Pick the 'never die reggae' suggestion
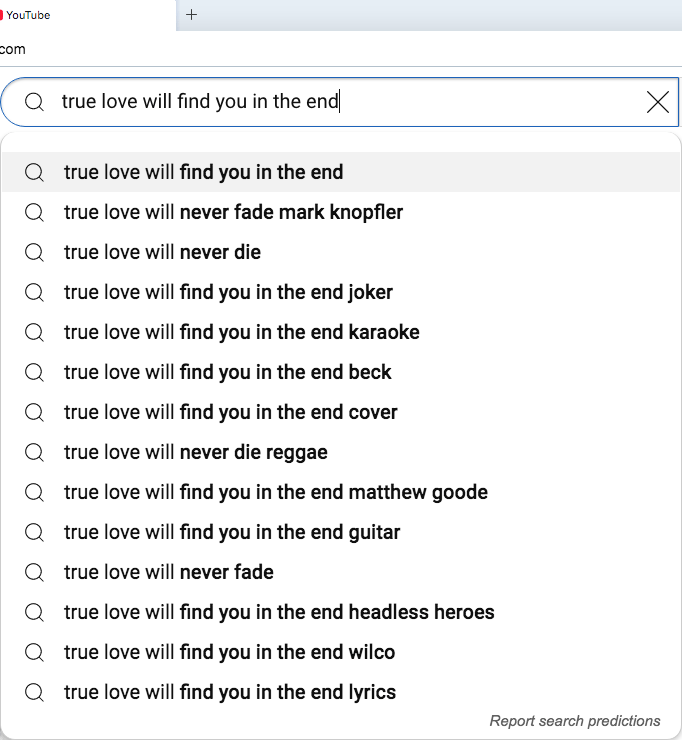 click(195, 452)
